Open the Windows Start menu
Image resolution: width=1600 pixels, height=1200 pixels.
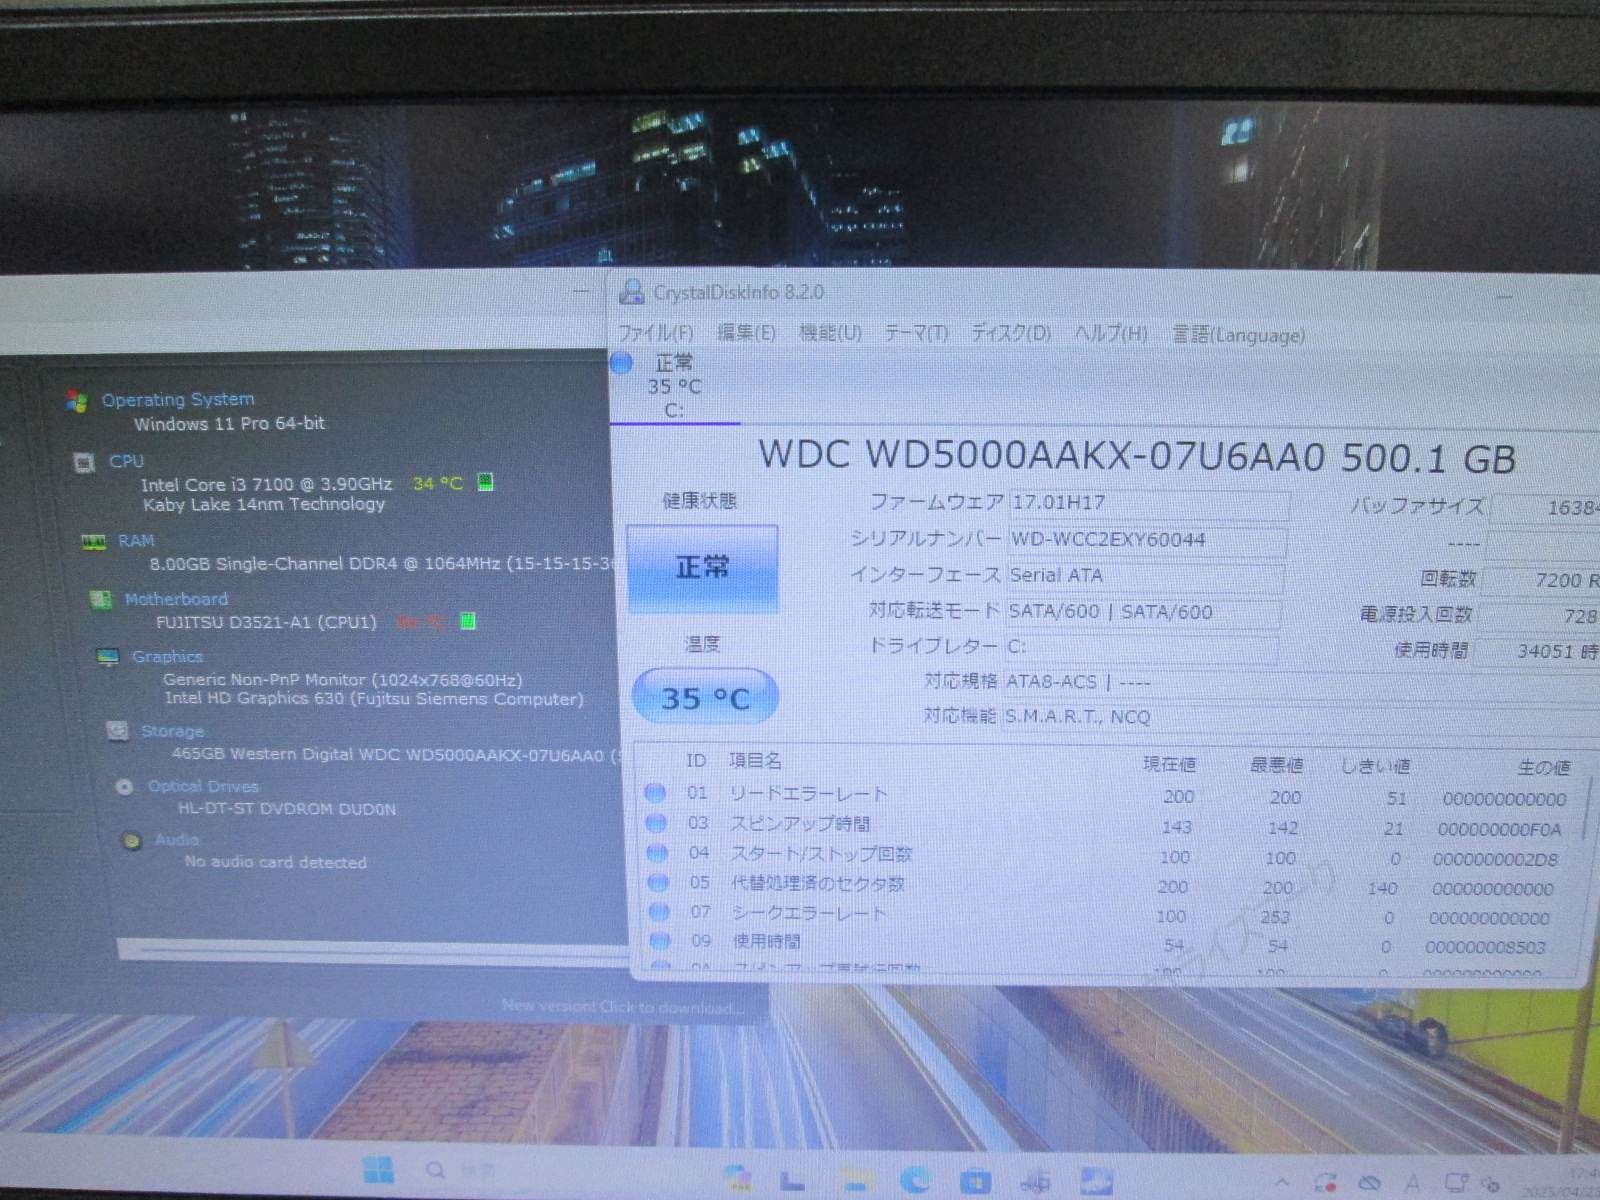click(x=378, y=1170)
